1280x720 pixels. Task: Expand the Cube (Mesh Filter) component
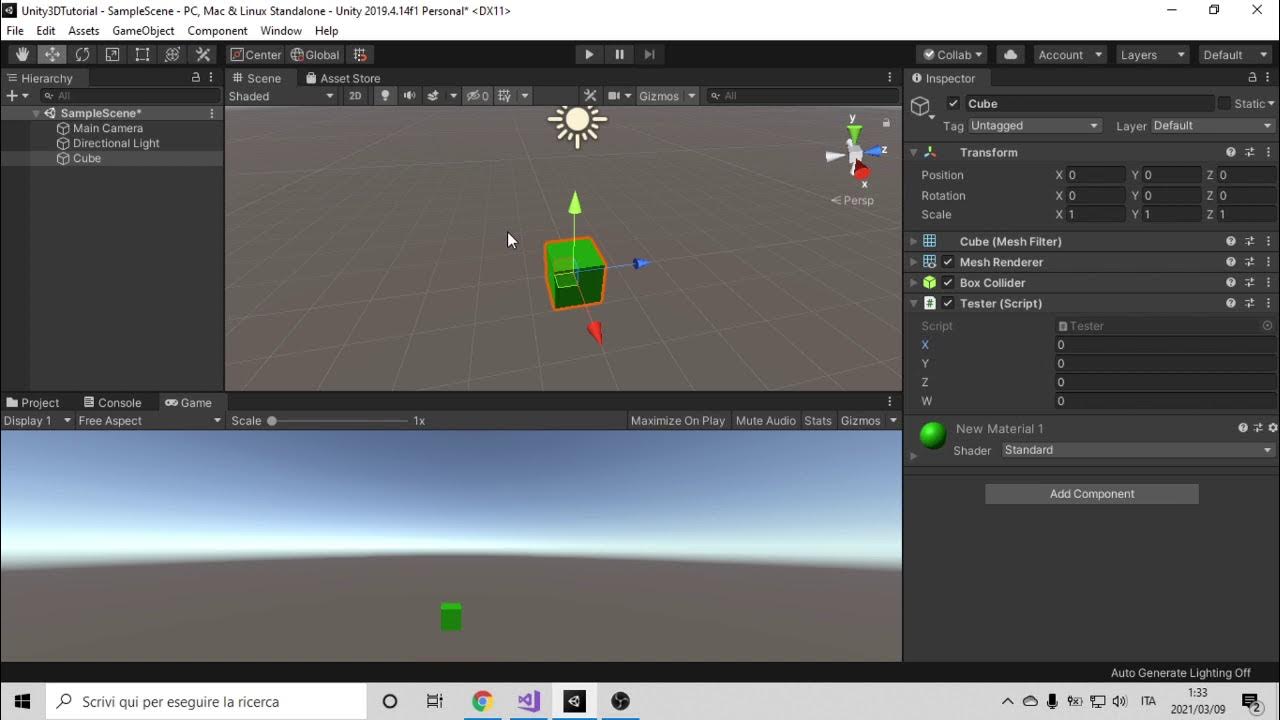(913, 242)
